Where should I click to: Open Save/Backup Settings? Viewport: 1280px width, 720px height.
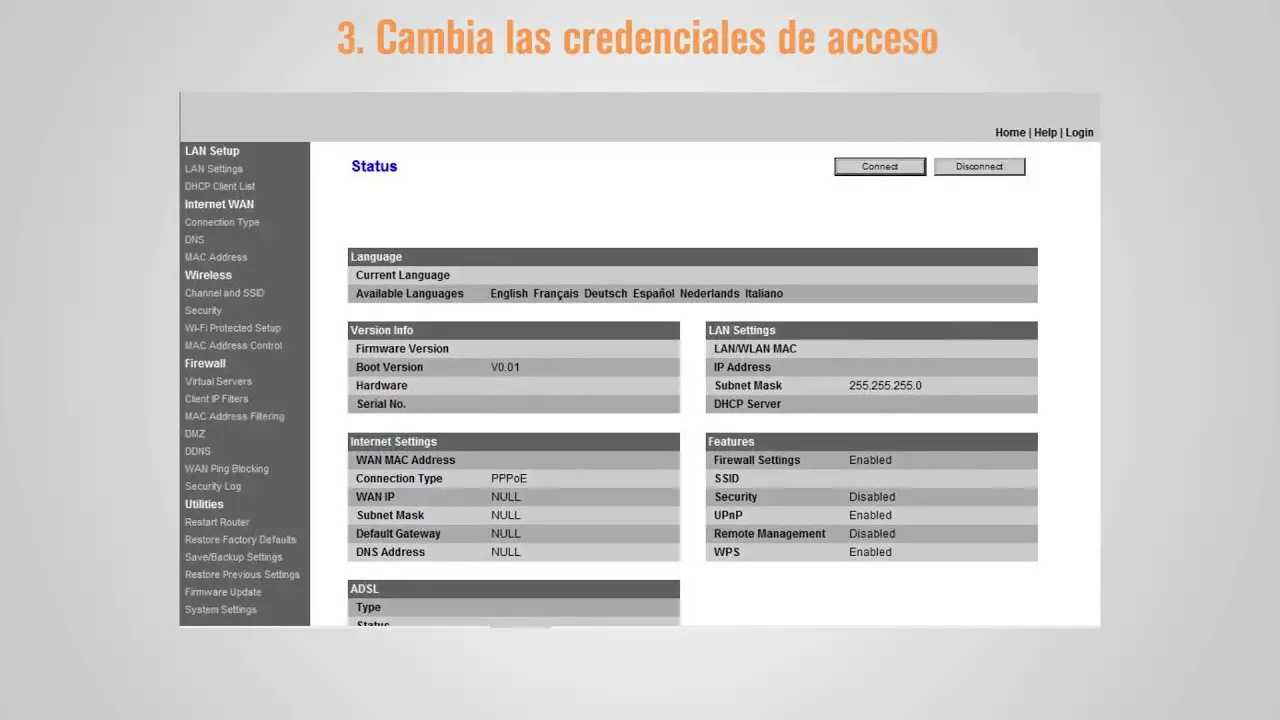pos(233,557)
